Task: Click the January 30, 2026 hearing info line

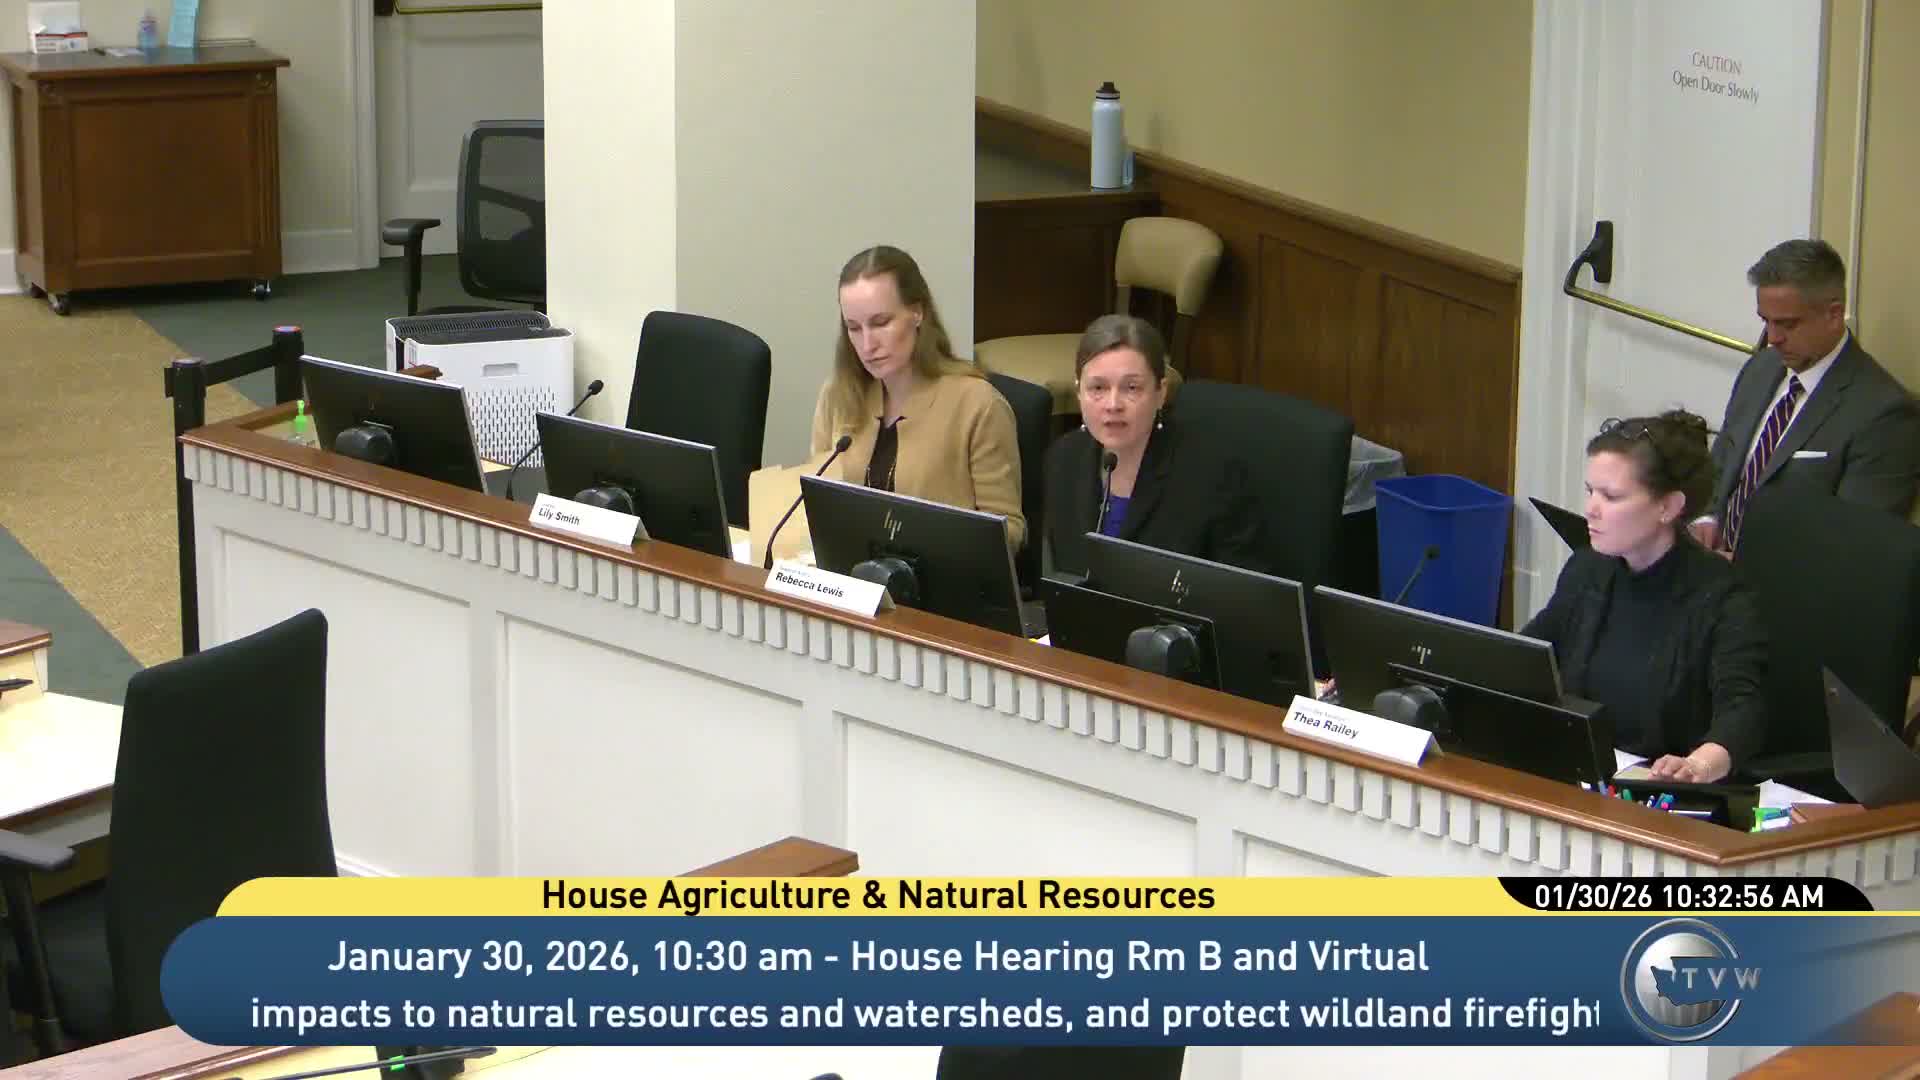Action: (878, 957)
